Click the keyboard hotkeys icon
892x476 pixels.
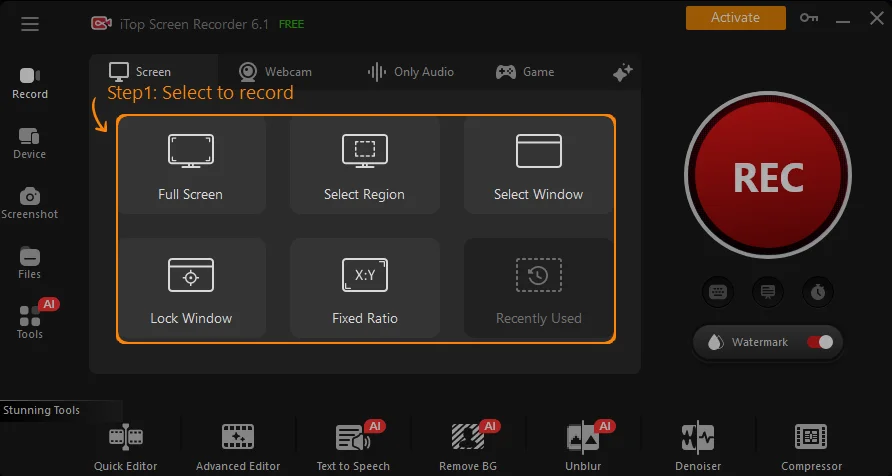pyautogui.click(x=718, y=292)
